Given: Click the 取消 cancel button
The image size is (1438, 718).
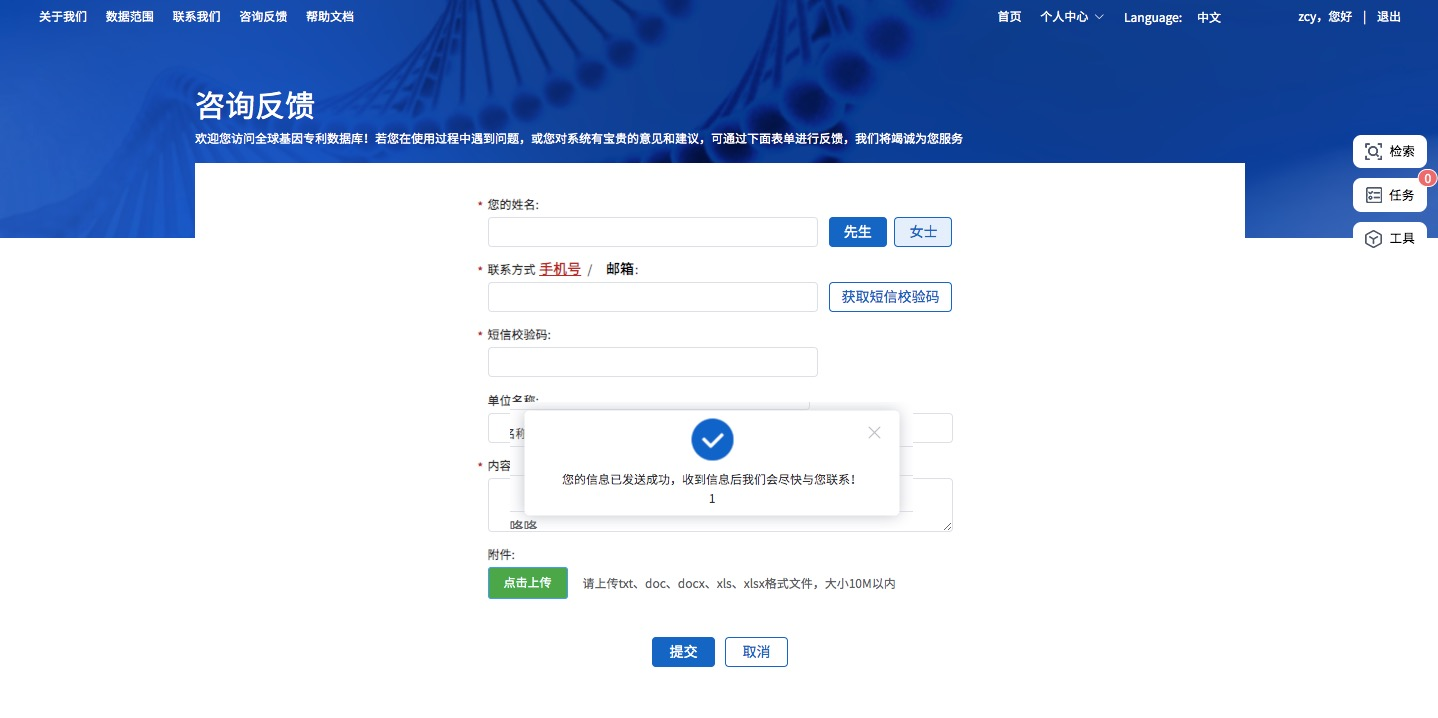Looking at the screenshot, I should (756, 652).
